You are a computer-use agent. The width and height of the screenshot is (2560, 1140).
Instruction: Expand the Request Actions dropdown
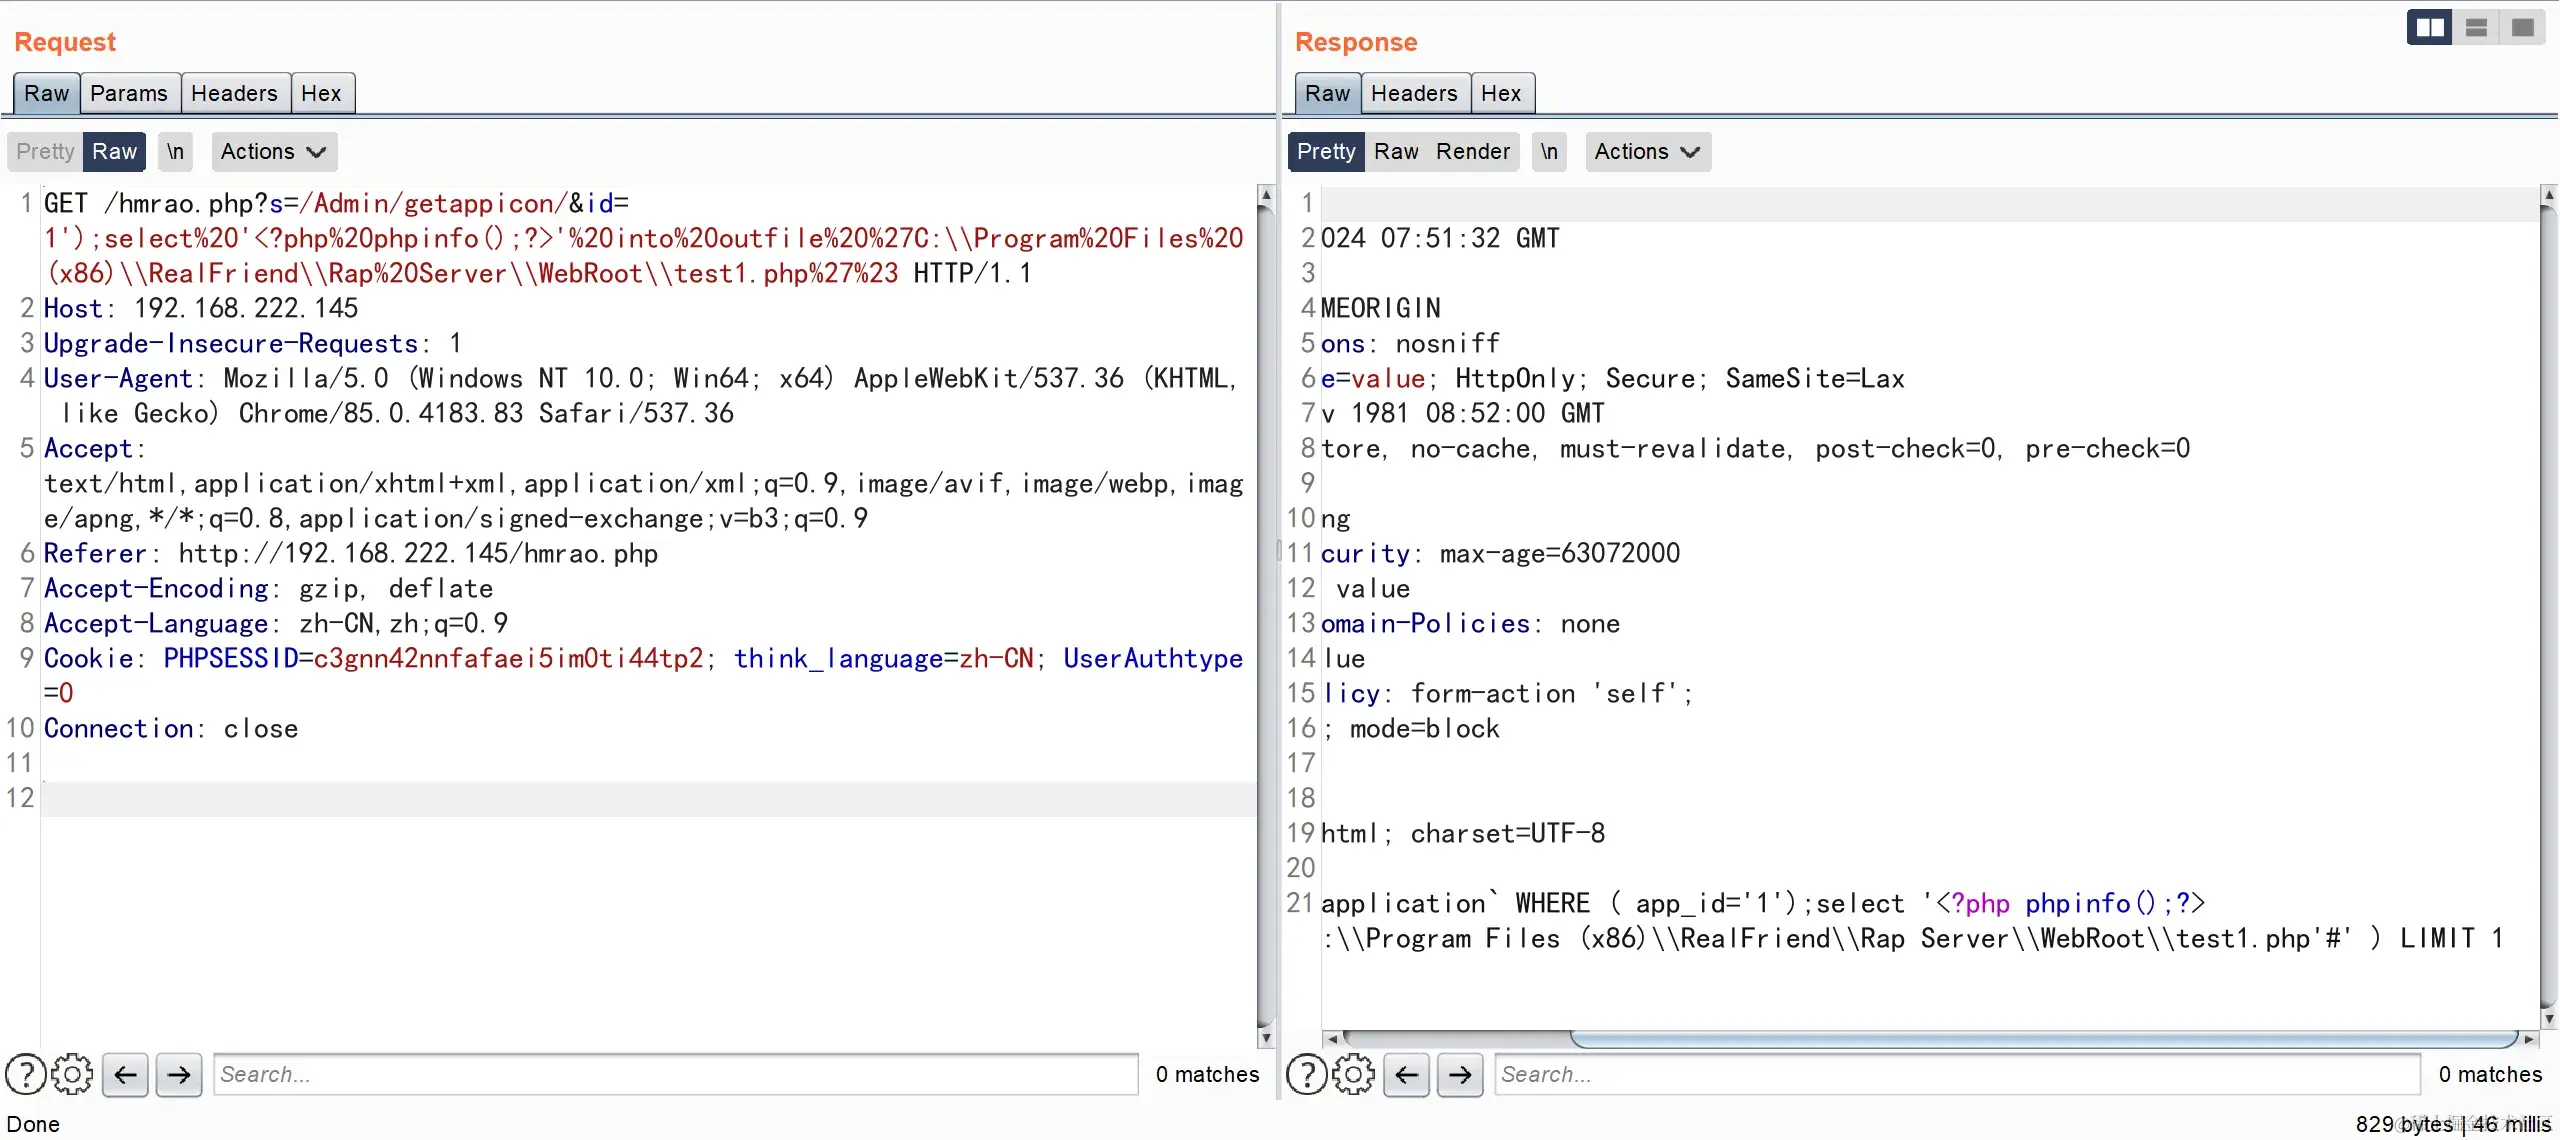pos(273,152)
